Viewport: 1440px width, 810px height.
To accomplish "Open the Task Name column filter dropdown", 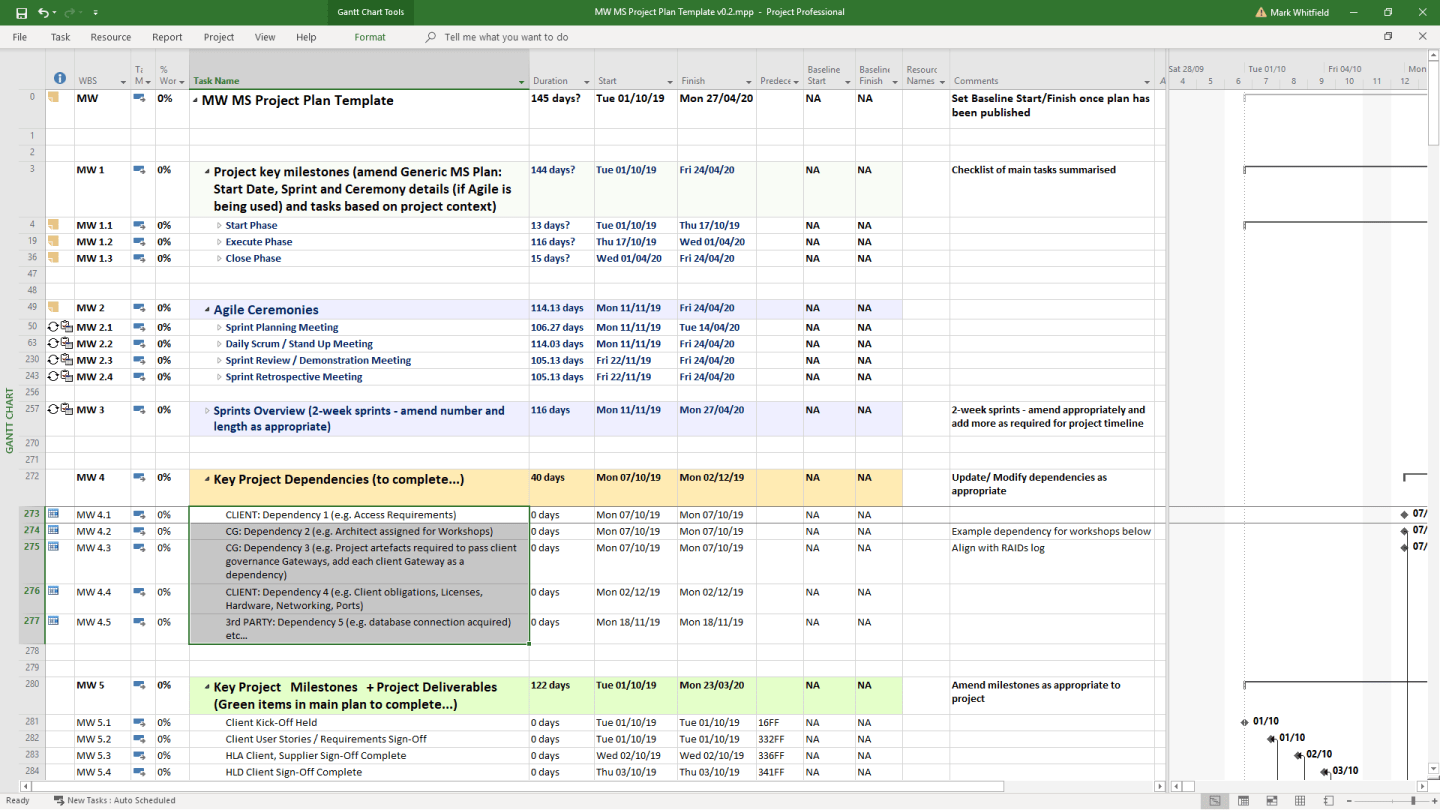I will 521,81.
